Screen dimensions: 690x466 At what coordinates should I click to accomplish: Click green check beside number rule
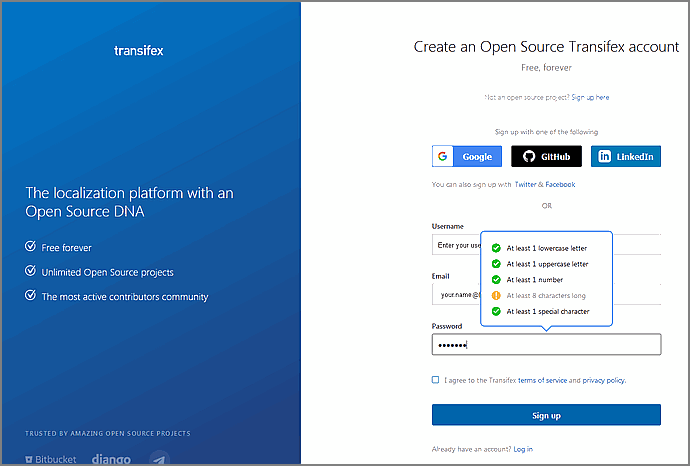click(x=496, y=280)
